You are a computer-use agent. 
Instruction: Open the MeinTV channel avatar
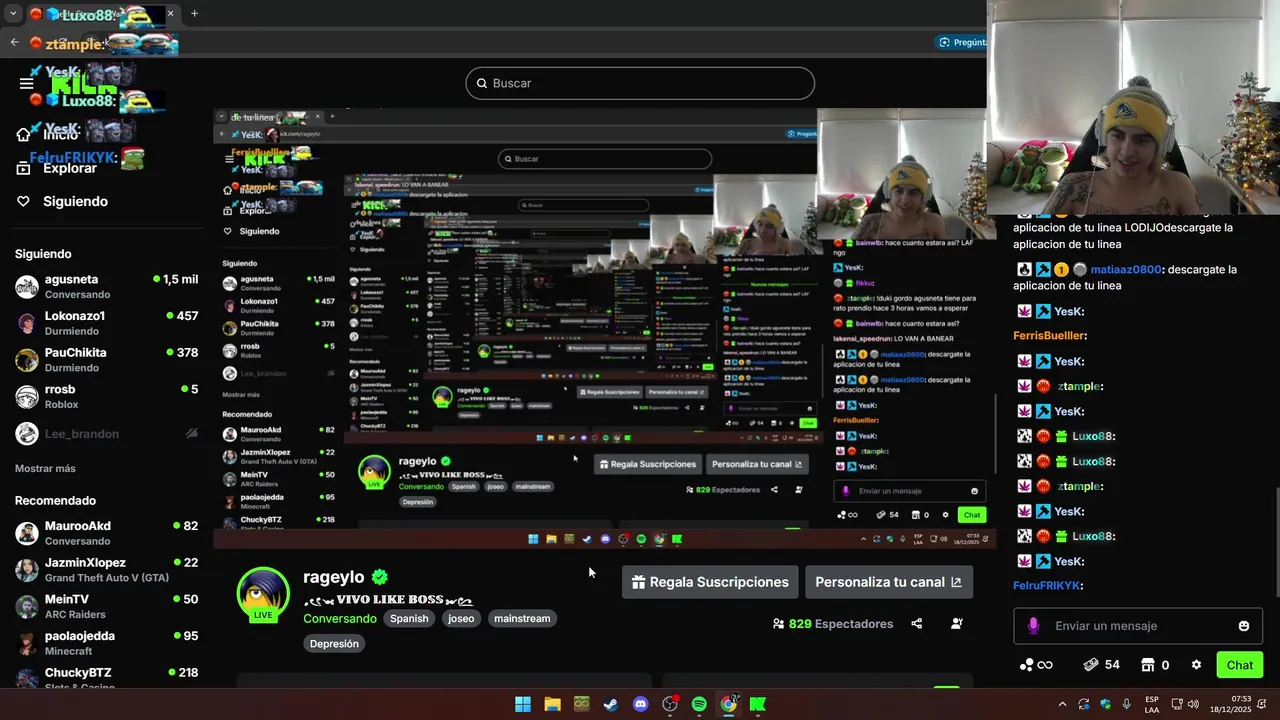click(27, 607)
